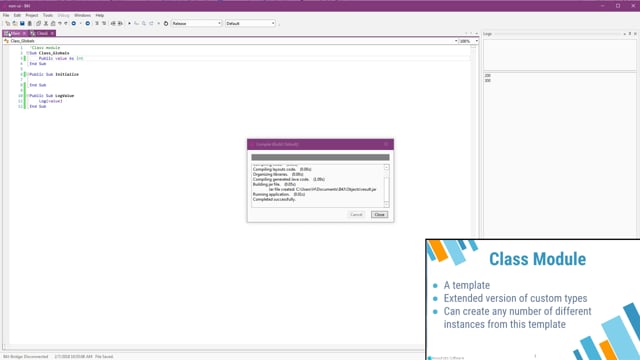Click the Navigate Forward blue arrow icon

tap(87, 24)
